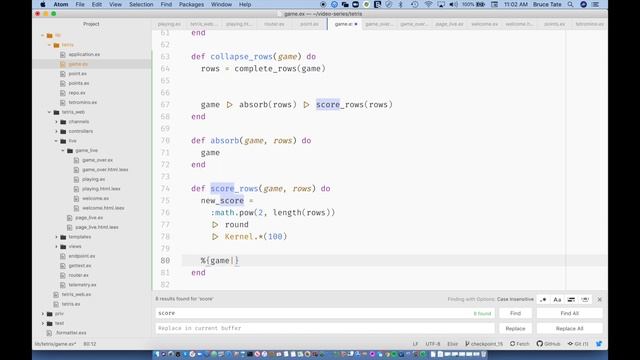Viewport: 640px width, 360px height.
Task: Expand the views folder
Action: tap(56, 247)
